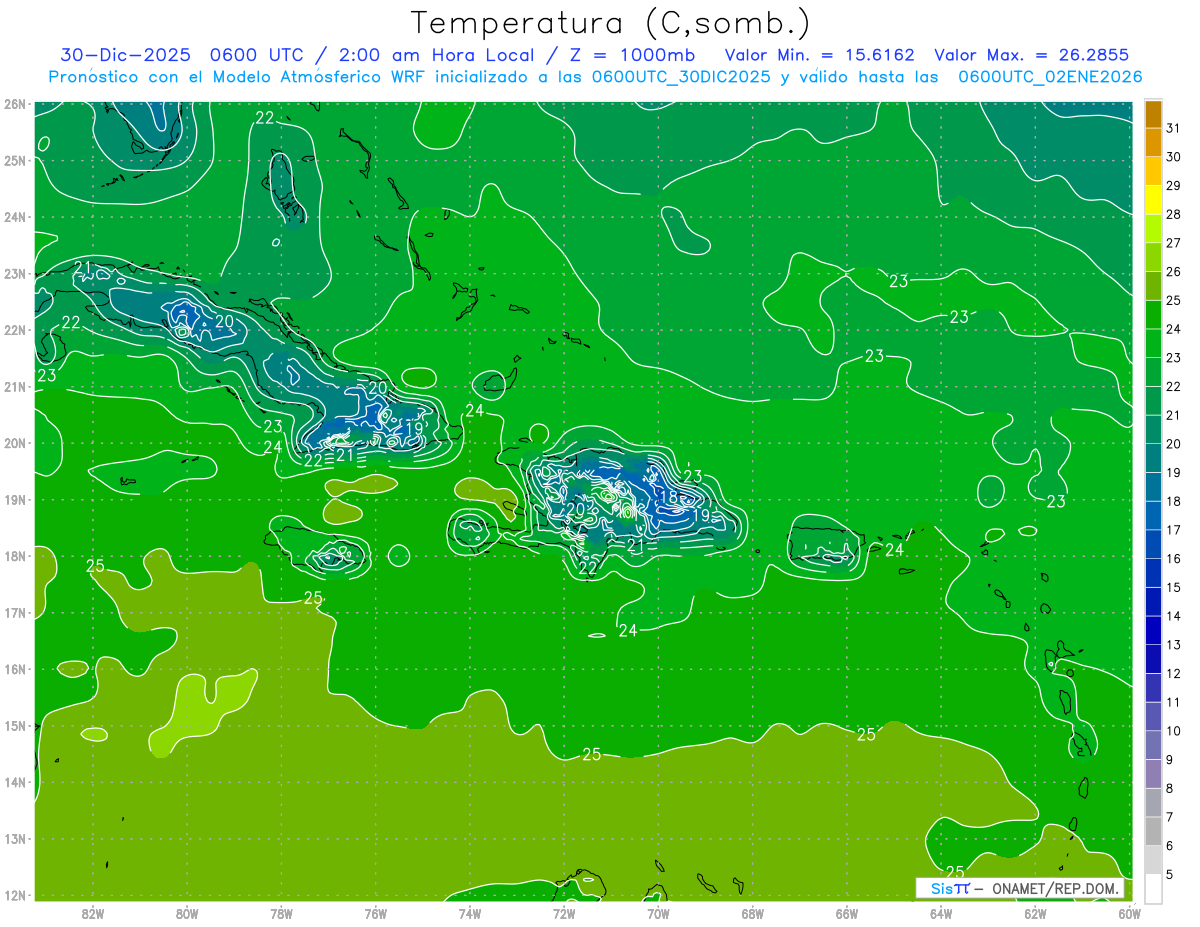Click the '60W' longitude axis label
Viewport: 1200px width, 927px height.
coord(1129,913)
